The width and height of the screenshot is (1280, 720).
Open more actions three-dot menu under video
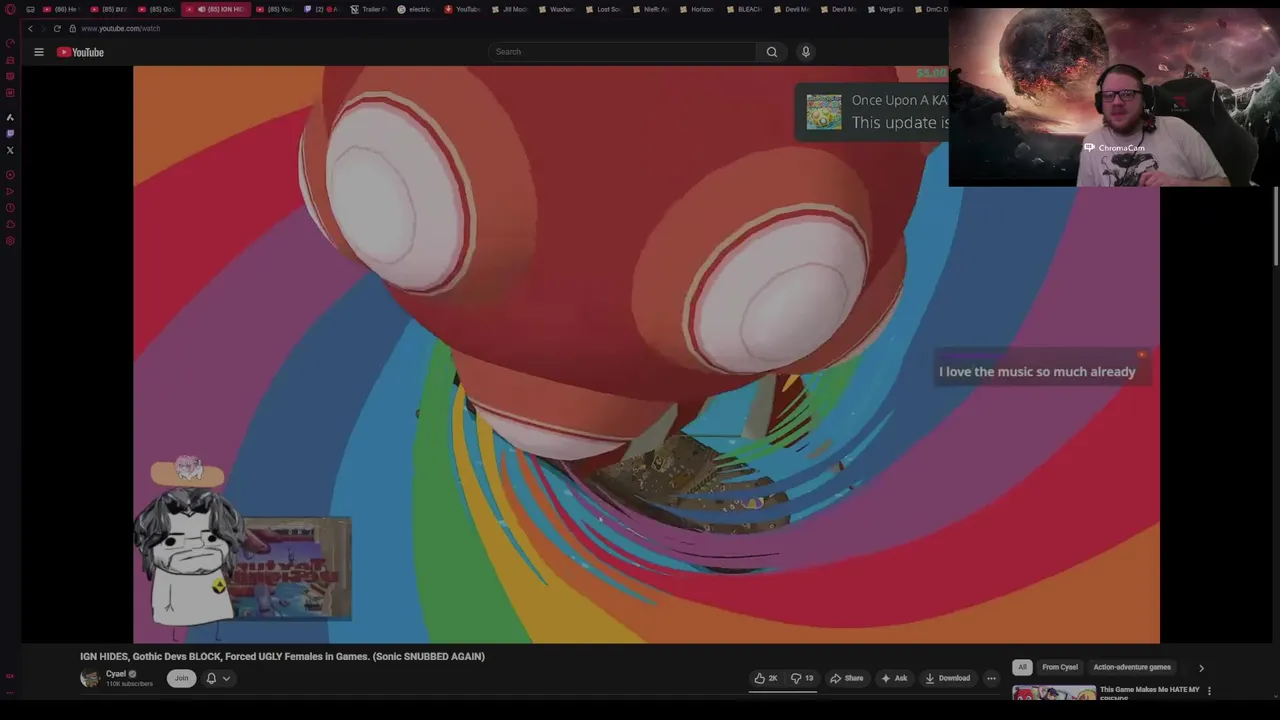click(x=991, y=678)
